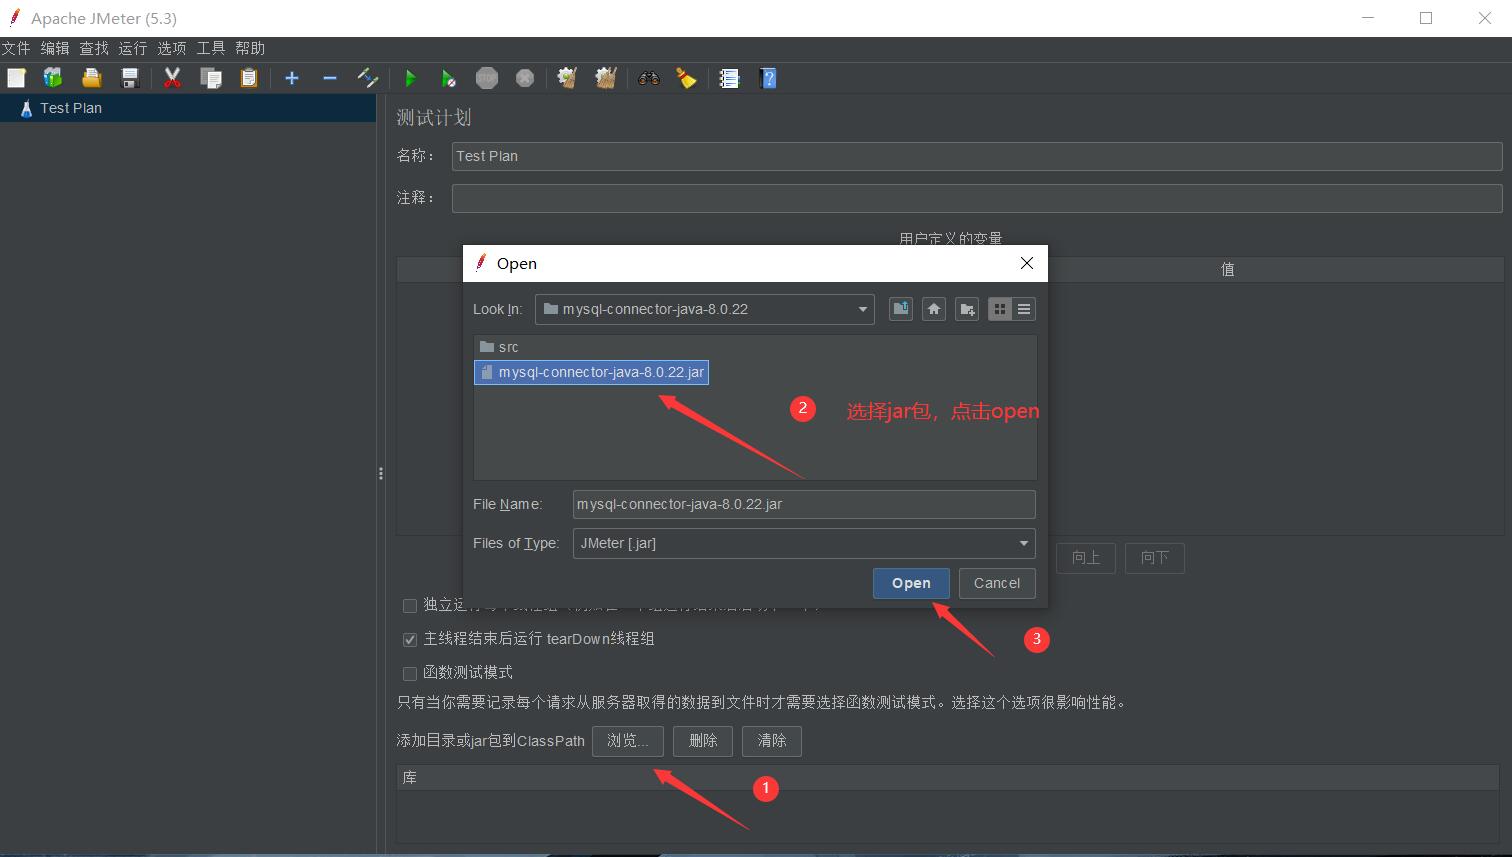Click the Home folder icon in Open dialog
This screenshot has height=857, width=1512.
coord(934,309)
